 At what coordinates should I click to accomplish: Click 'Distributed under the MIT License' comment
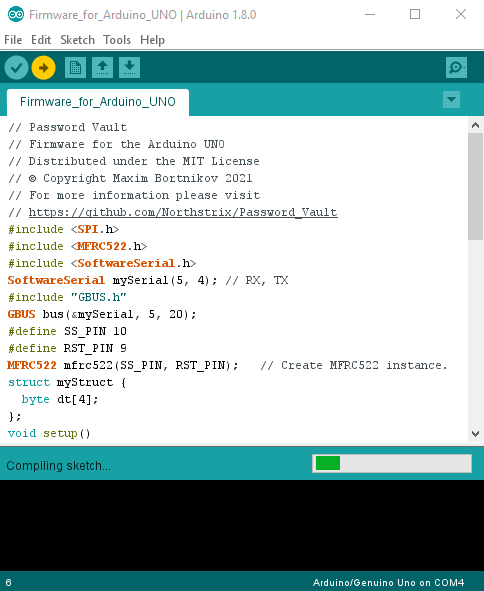tap(144, 161)
